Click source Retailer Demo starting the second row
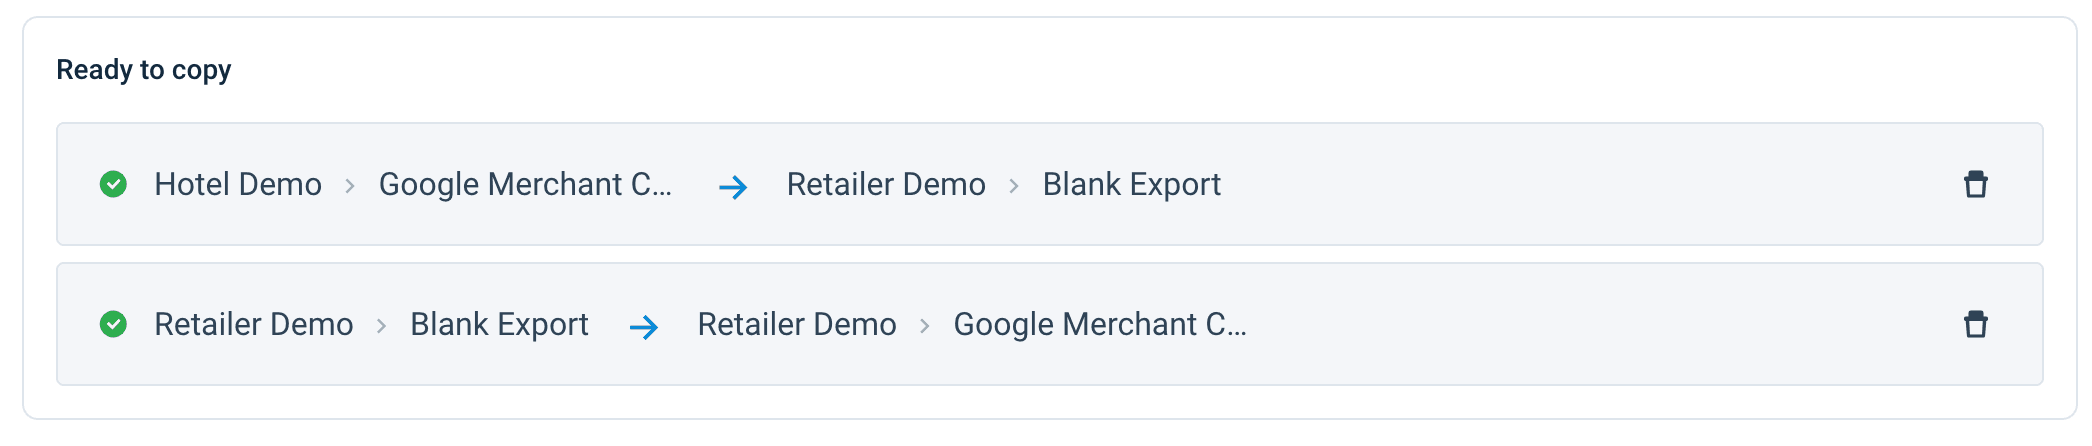The image size is (2092, 446). (x=254, y=324)
